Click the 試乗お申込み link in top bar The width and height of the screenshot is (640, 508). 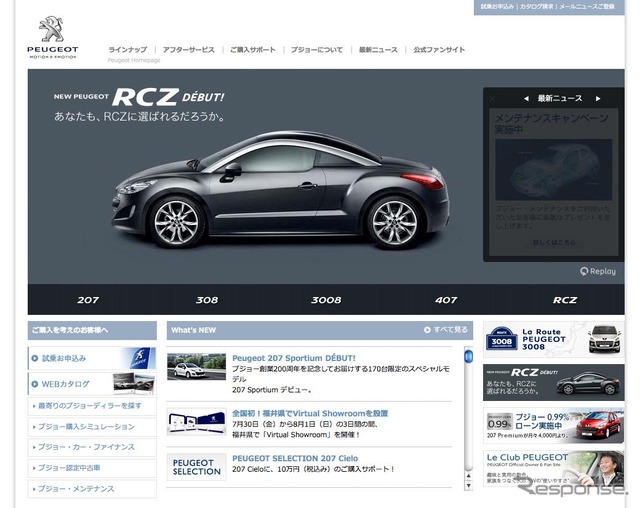pyautogui.click(x=497, y=7)
